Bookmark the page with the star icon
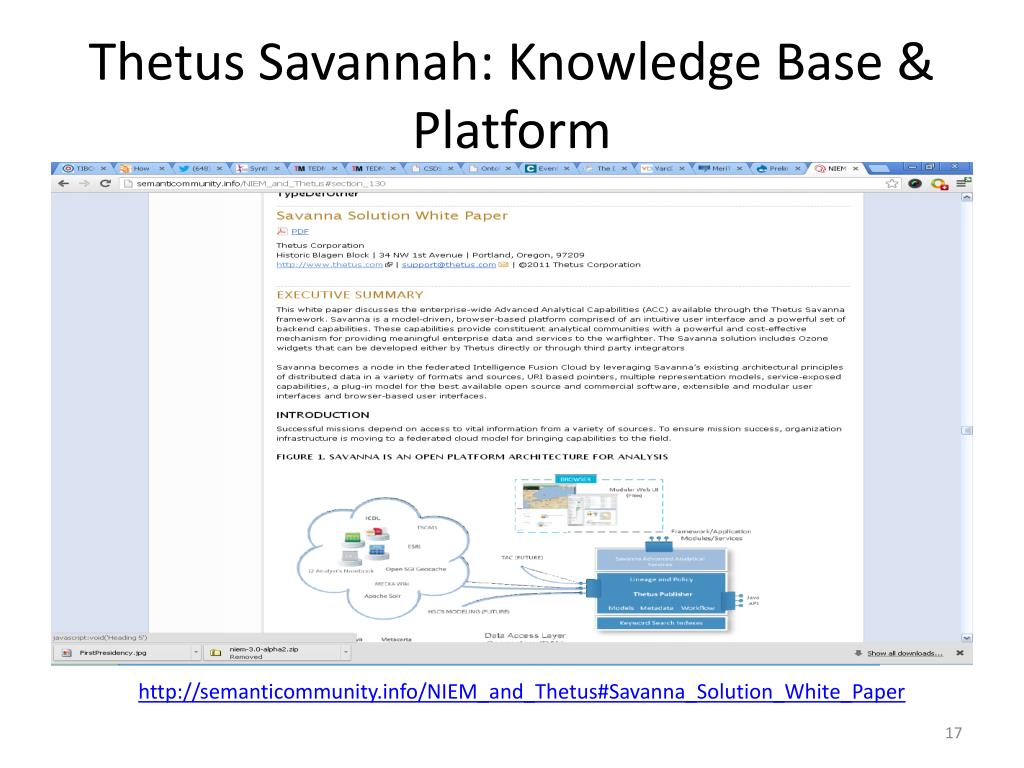This screenshot has width=1024, height=768. pyautogui.click(x=892, y=184)
